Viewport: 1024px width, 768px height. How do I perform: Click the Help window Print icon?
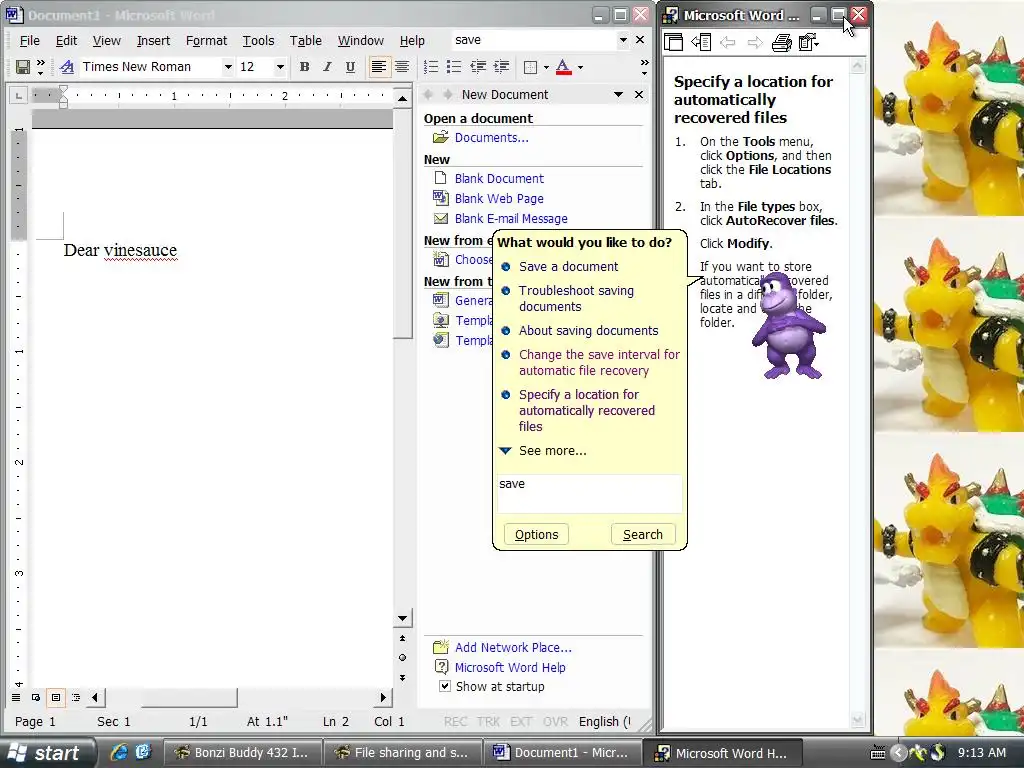click(781, 43)
